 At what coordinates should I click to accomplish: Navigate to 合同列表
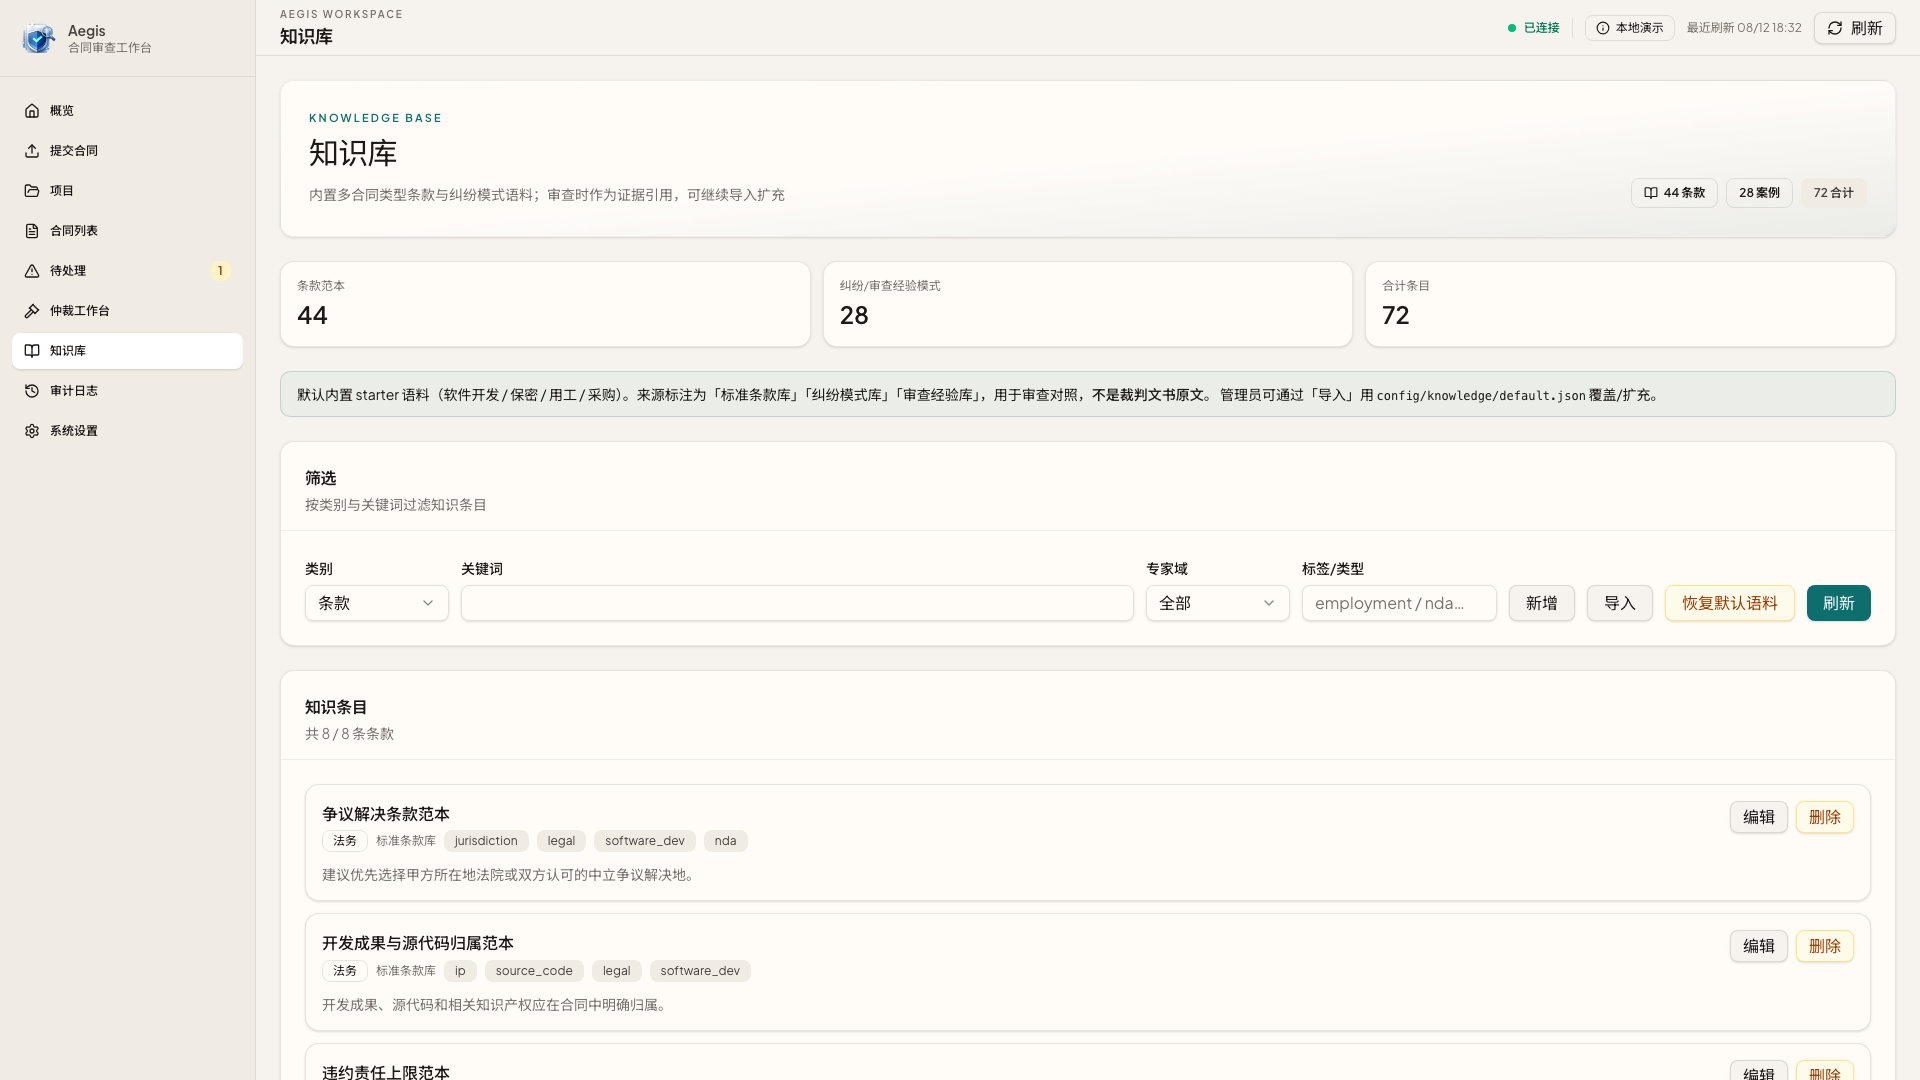coord(127,231)
